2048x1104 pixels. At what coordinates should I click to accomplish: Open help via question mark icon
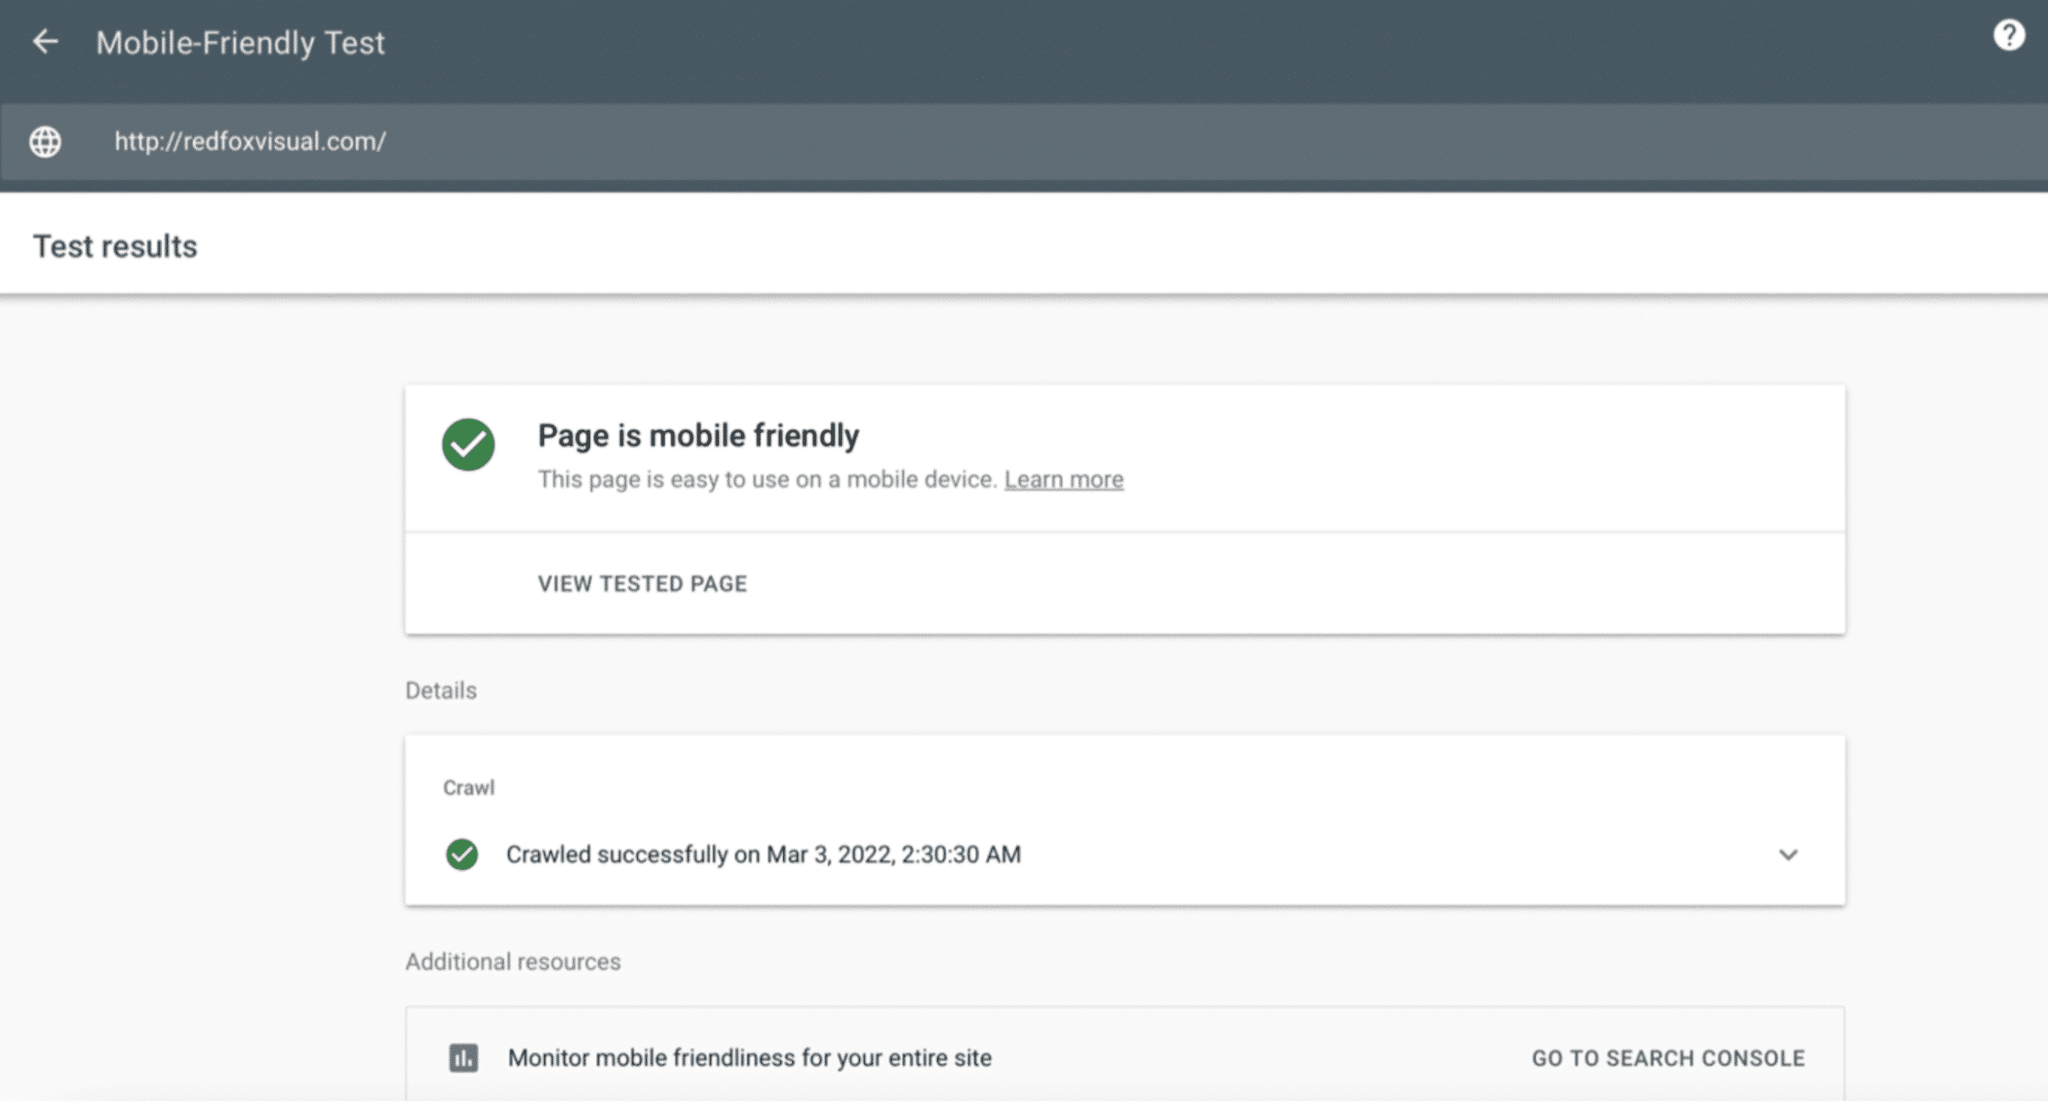pos(2008,36)
